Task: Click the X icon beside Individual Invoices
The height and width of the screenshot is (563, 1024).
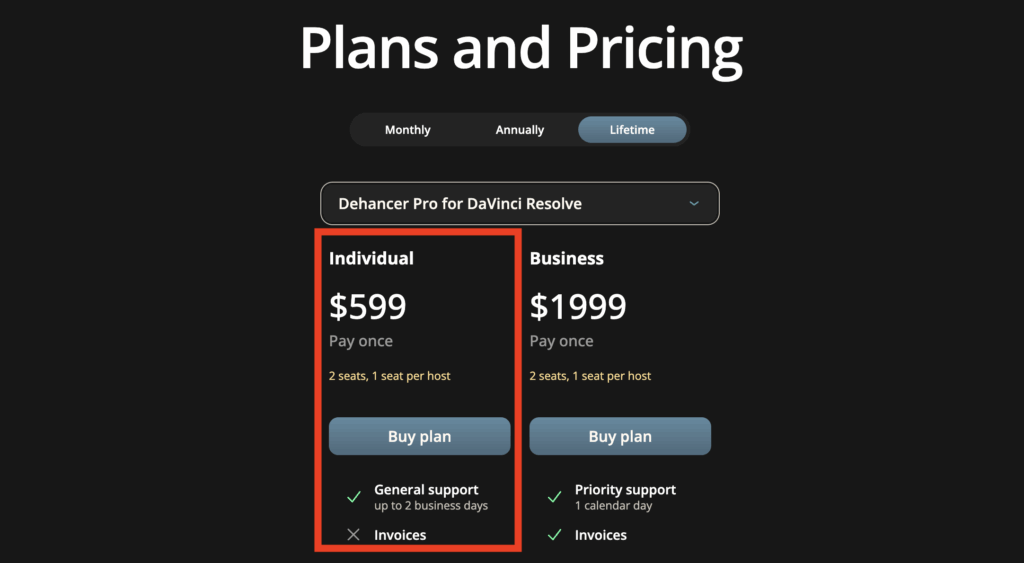Action: click(353, 535)
